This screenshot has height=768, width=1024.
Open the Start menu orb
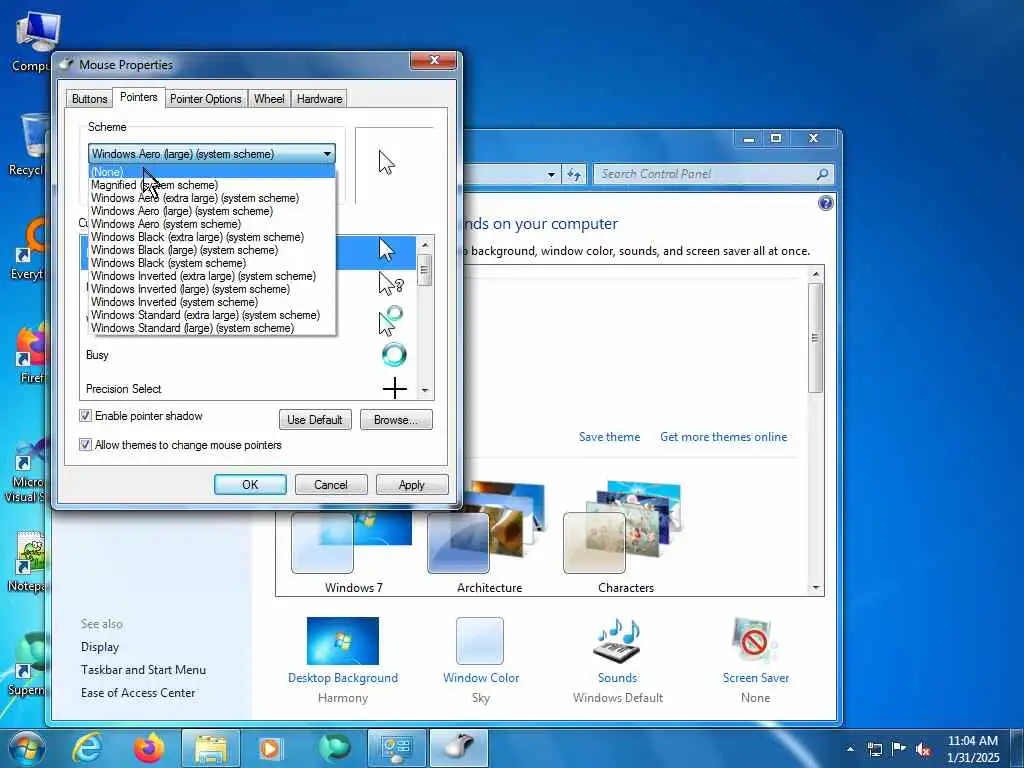coord(25,748)
